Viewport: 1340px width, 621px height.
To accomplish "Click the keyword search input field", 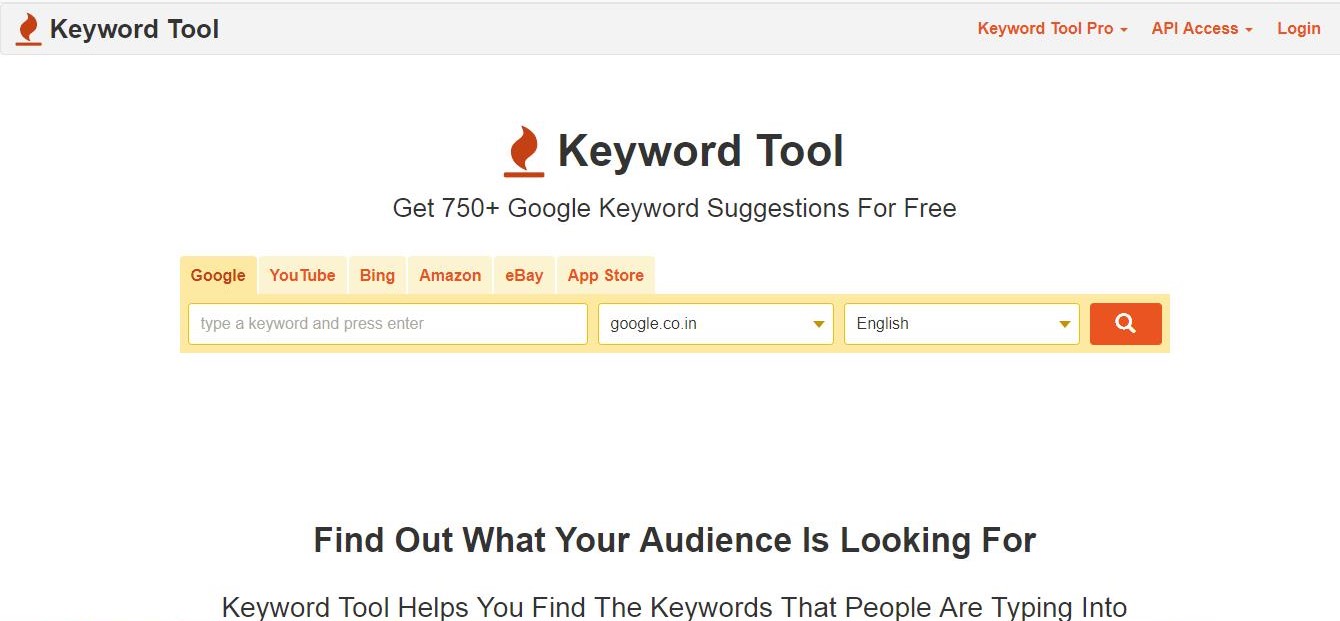I will click(x=388, y=324).
